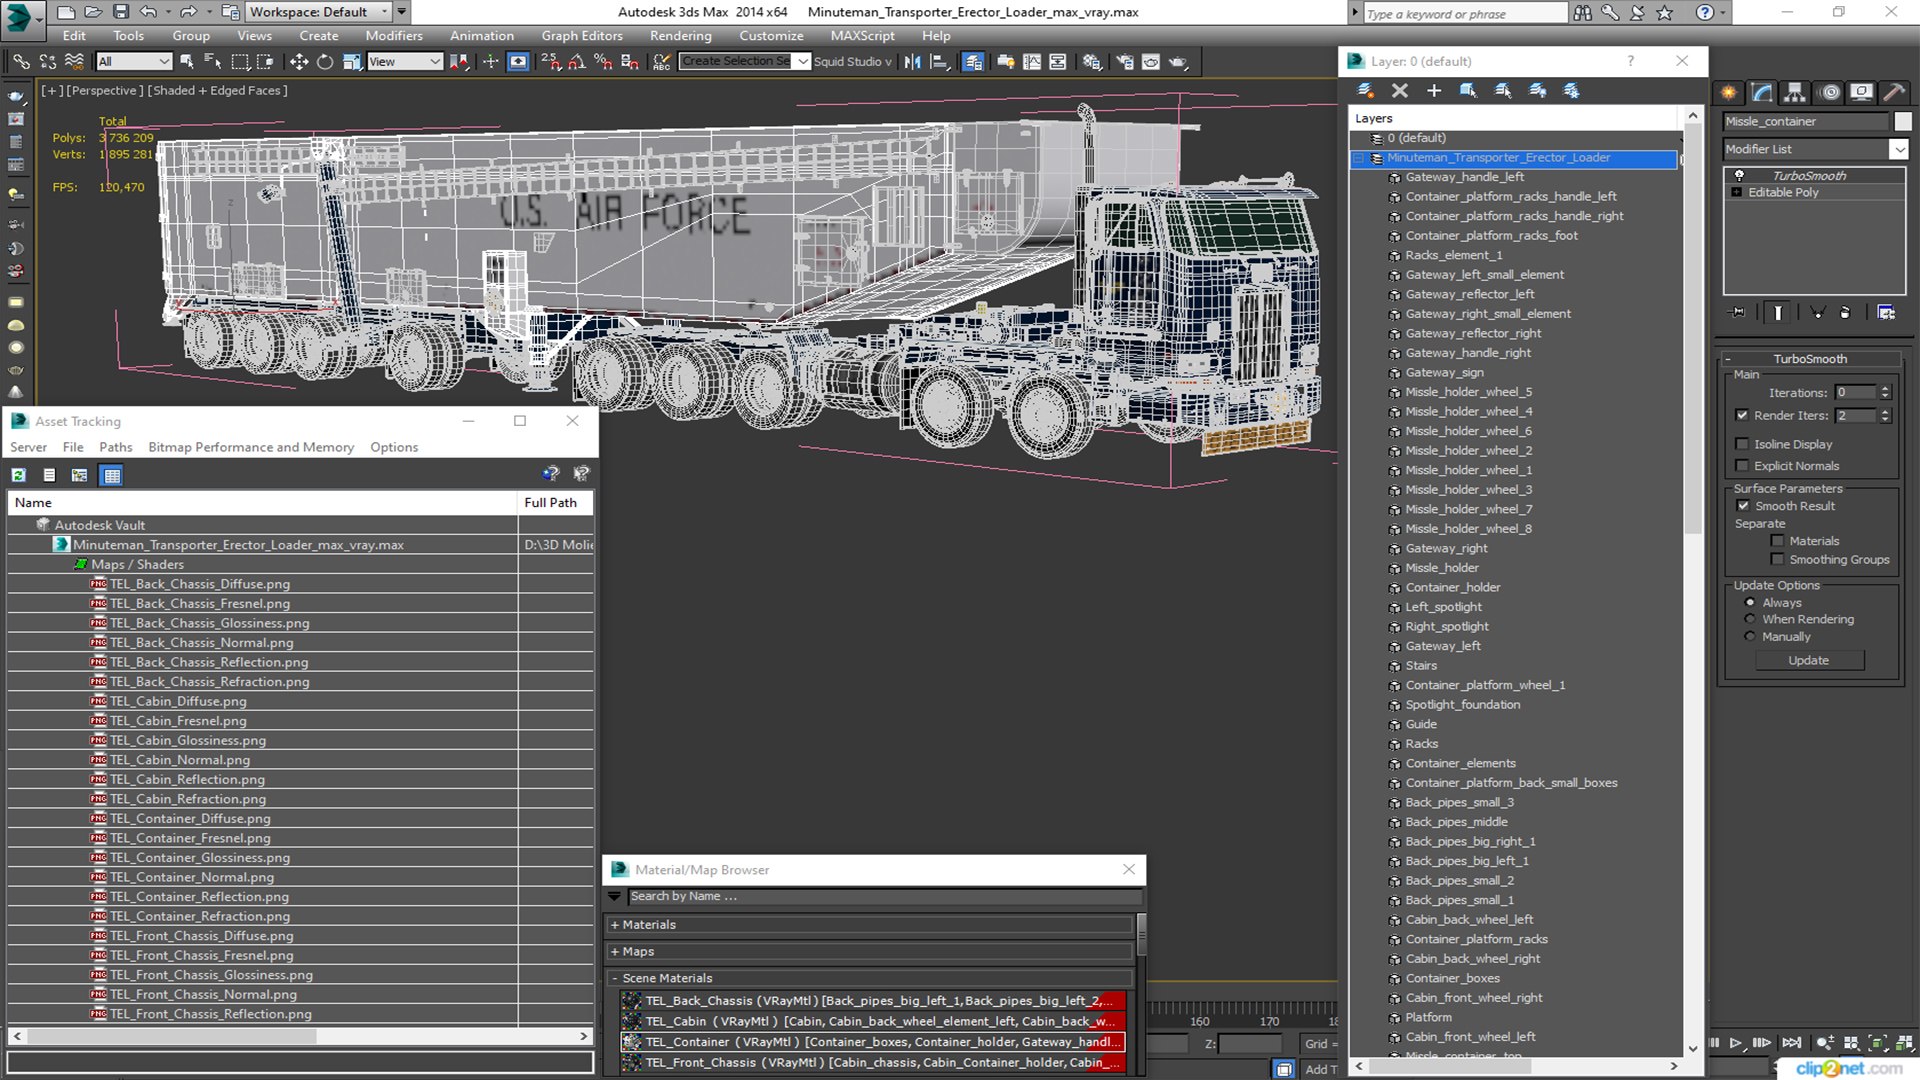Click Search by Name field in Material Browser
Viewport: 1920px width, 1080px height.
[x=884, y=897]
